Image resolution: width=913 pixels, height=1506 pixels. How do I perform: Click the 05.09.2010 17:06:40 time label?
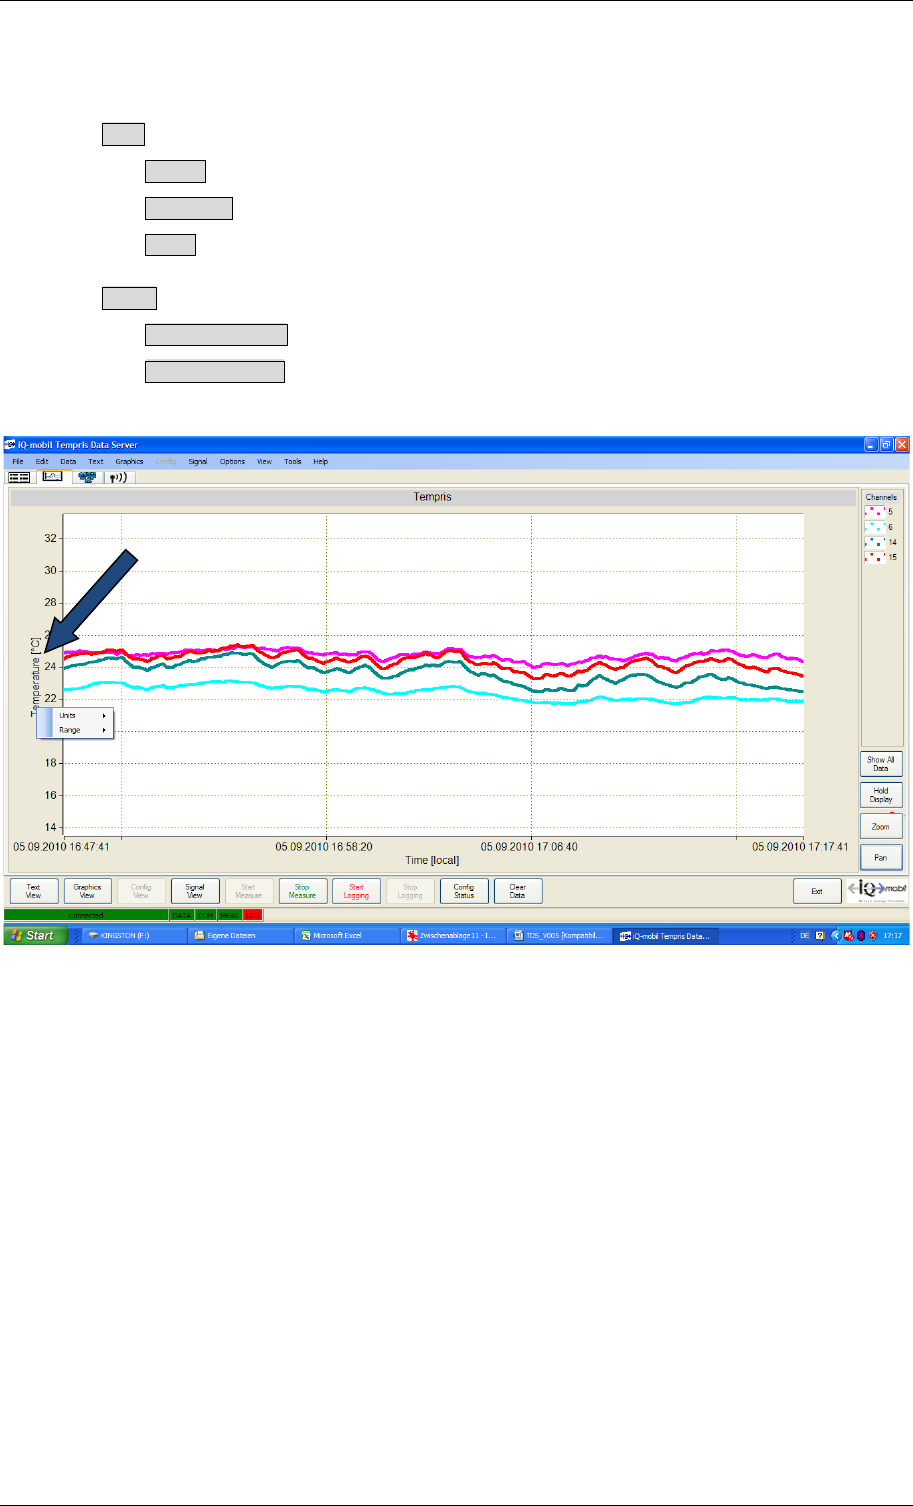530,846
